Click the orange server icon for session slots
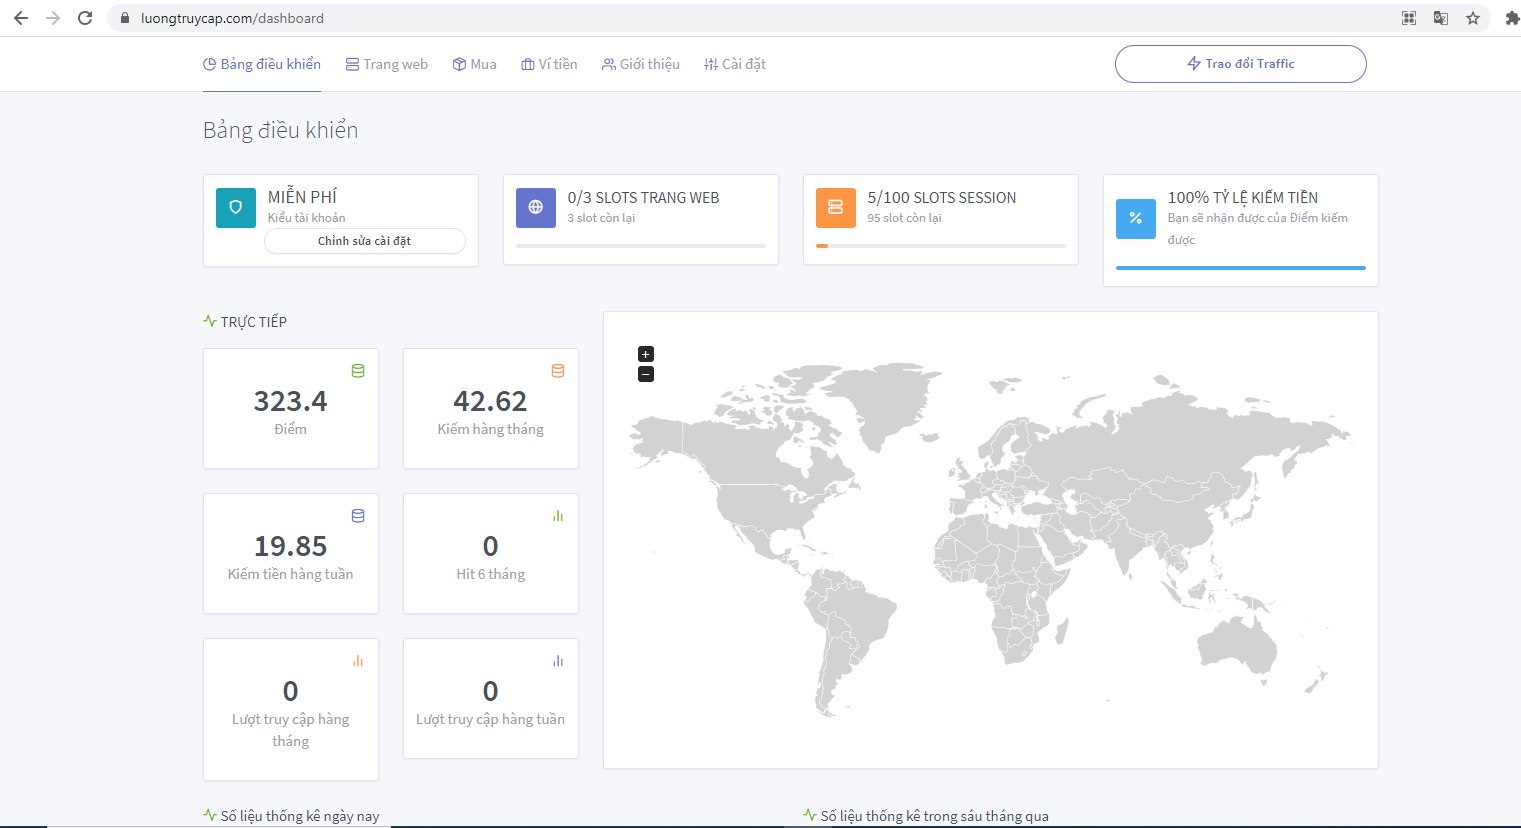This screenshot has width=1521, height=828. point(836,208)
